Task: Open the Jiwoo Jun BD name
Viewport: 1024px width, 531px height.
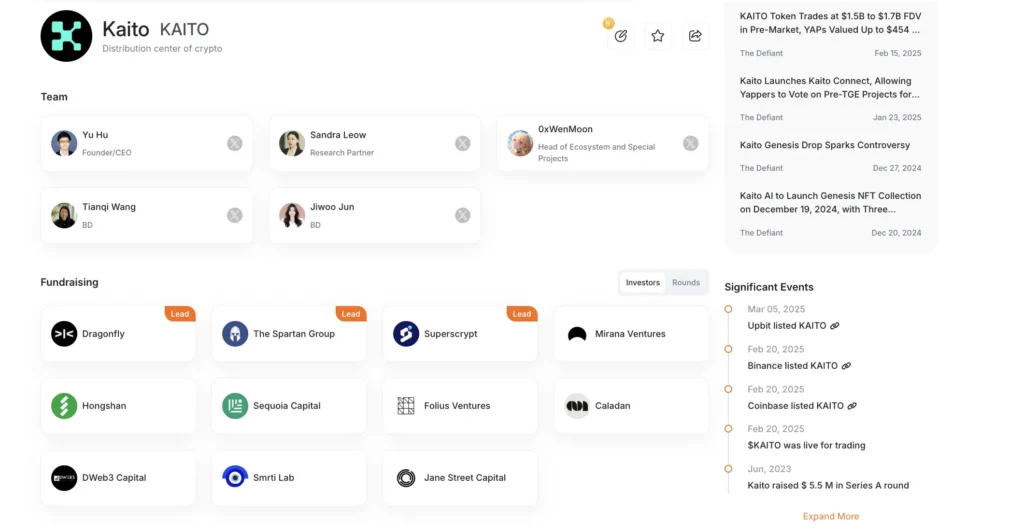Action: 332,207
